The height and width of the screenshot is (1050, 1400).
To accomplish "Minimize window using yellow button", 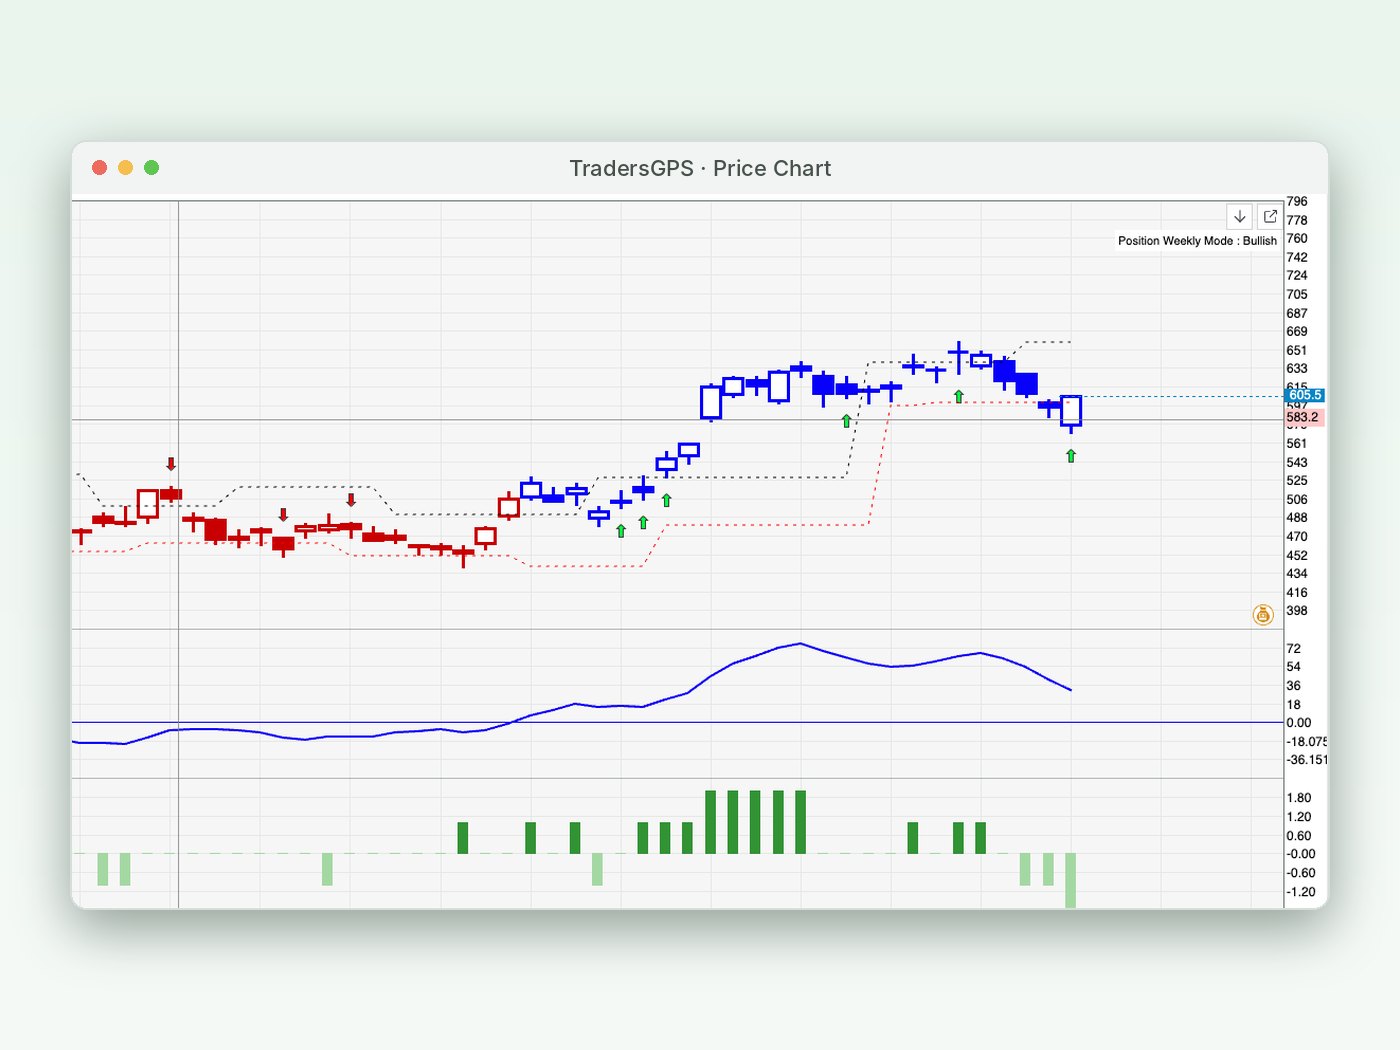I will click(x=125, y=167).
